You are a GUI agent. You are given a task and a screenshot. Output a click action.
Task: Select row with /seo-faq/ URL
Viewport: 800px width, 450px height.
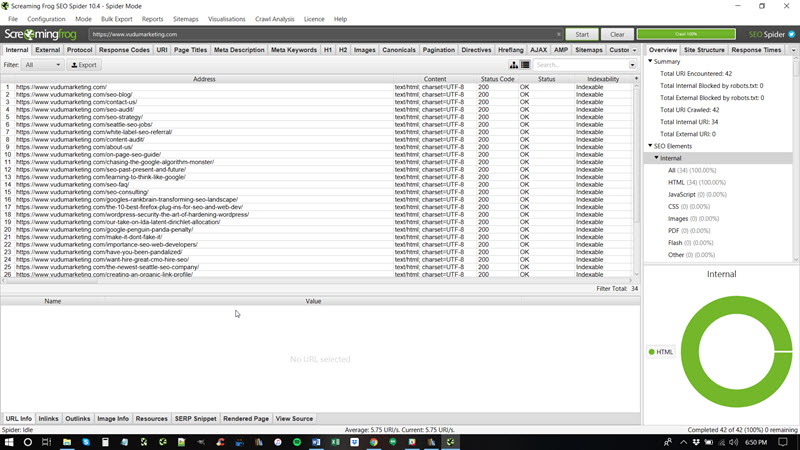[x=316, y=185]
